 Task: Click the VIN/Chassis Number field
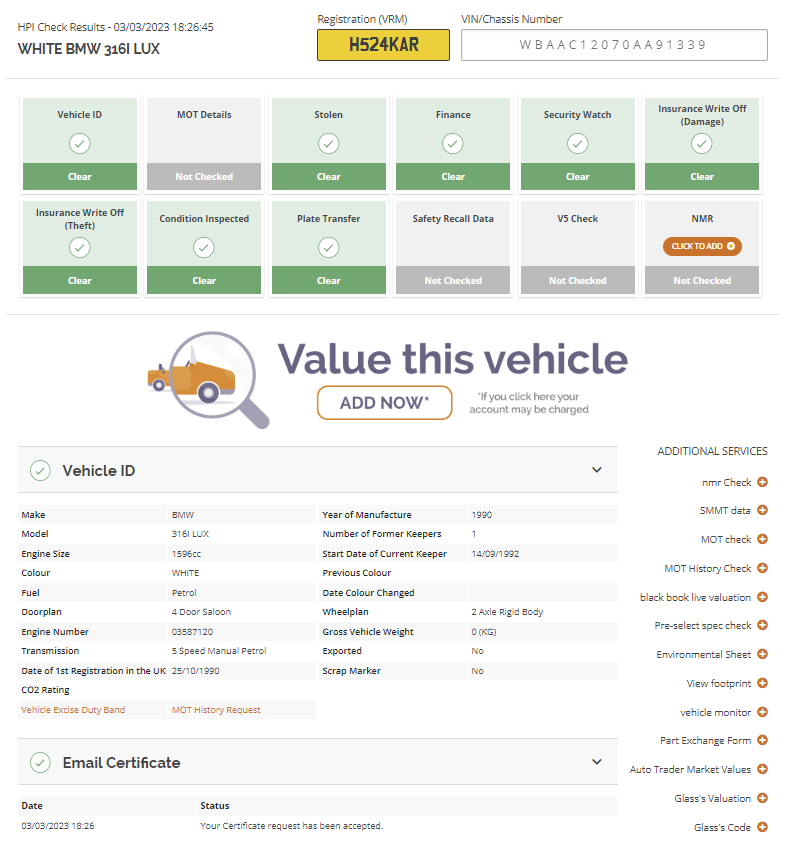pos(614,45)
